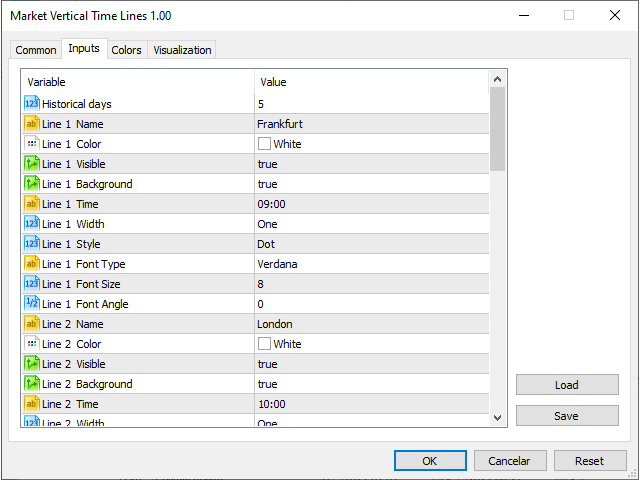This screenshot has height=480, width=640.
Task: Select the Line 2 Background value true
Action: [x=268, y=384]
